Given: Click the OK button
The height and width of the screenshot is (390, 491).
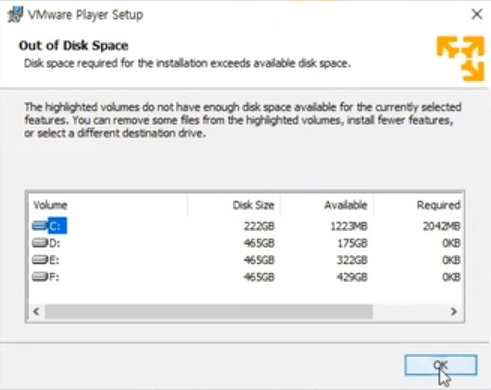Looking at the screenshot, I should point(441,365).
